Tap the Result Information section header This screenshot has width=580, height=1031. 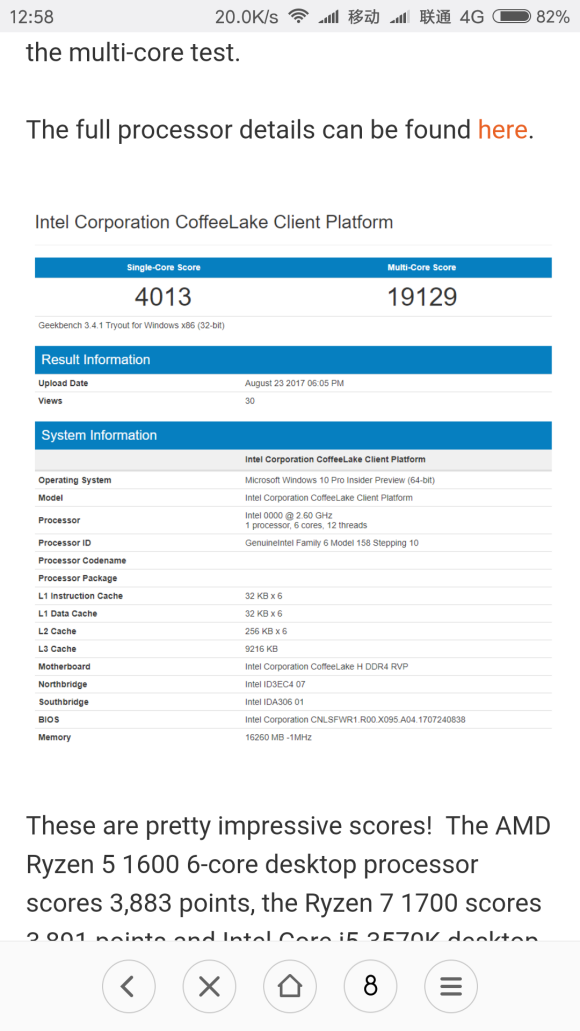point(293,360)
